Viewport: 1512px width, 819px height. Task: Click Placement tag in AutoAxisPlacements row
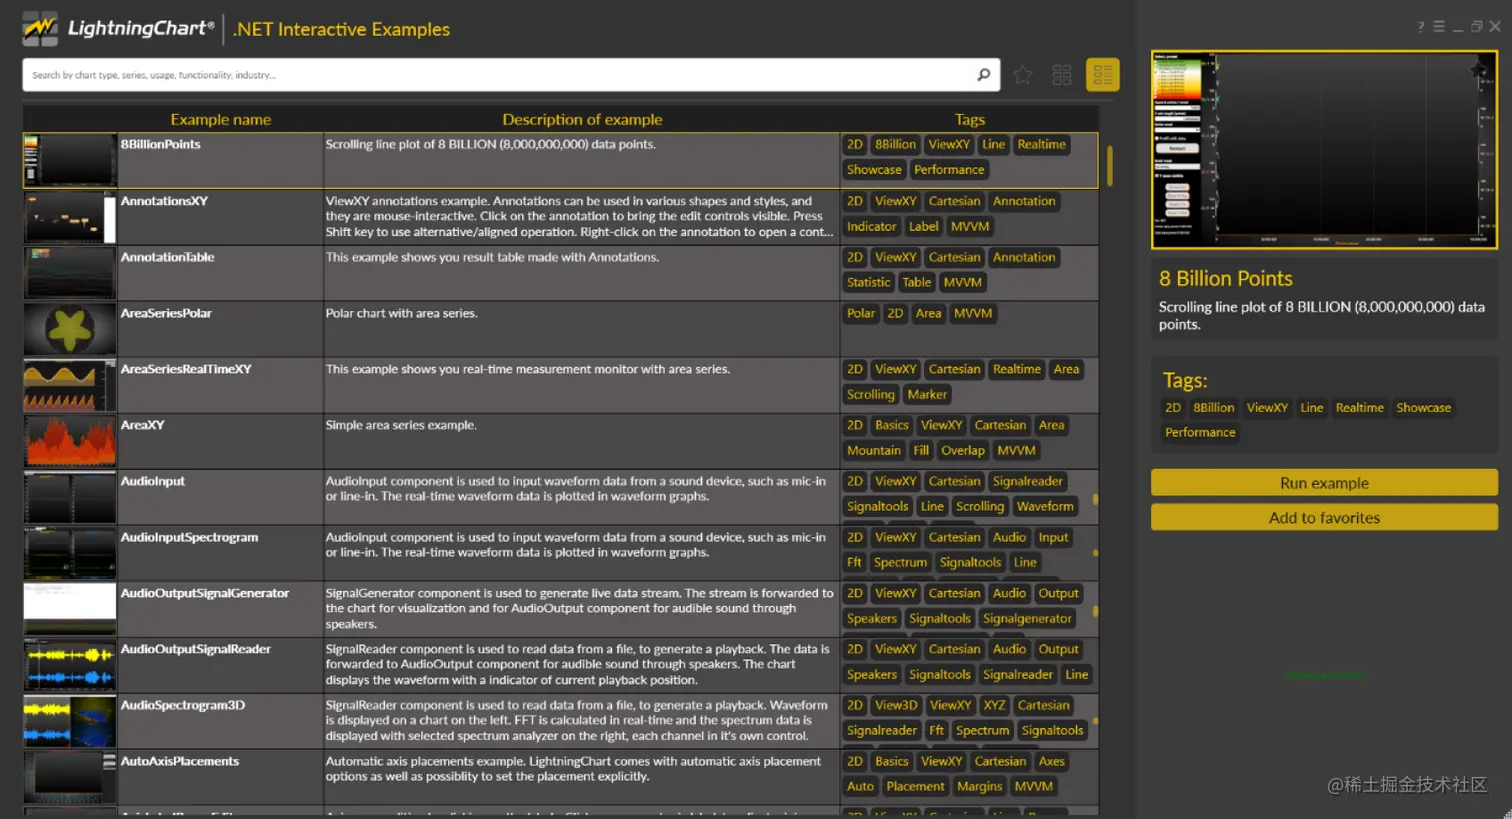coord(915,786)
